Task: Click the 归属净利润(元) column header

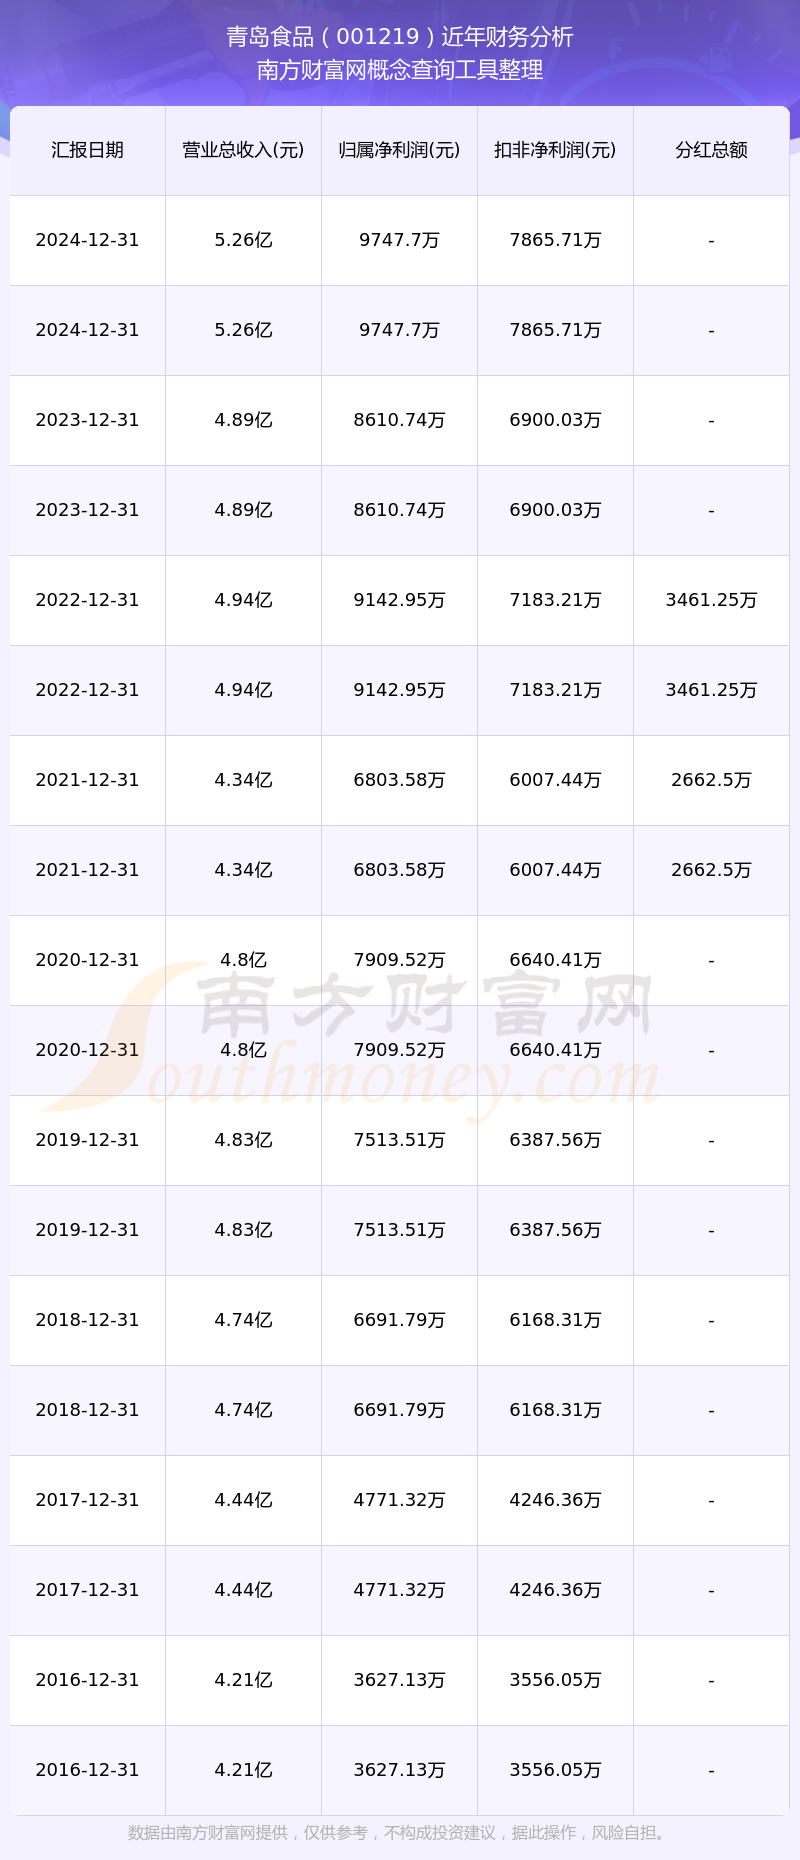Action: pos(399,150)
